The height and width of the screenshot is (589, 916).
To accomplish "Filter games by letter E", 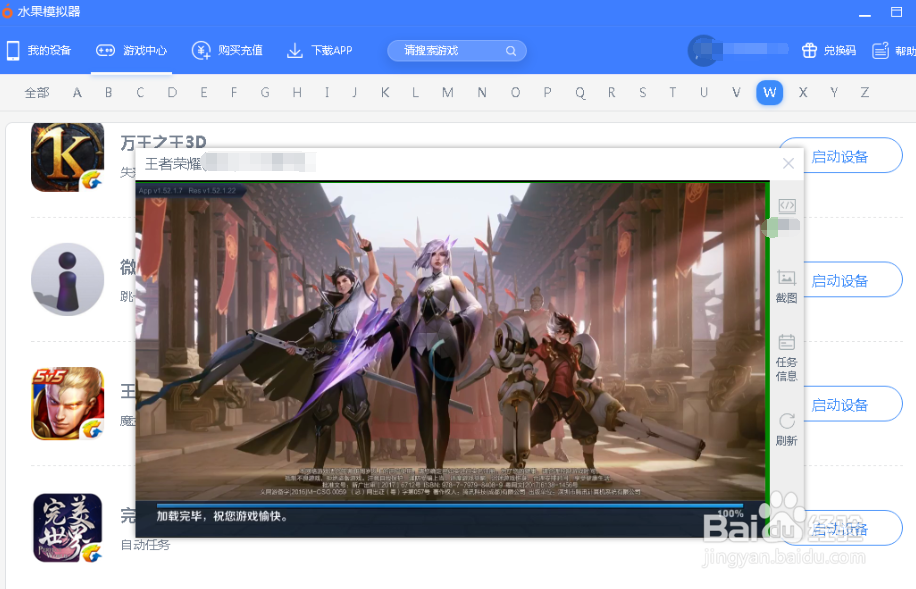I will [203, 92].
